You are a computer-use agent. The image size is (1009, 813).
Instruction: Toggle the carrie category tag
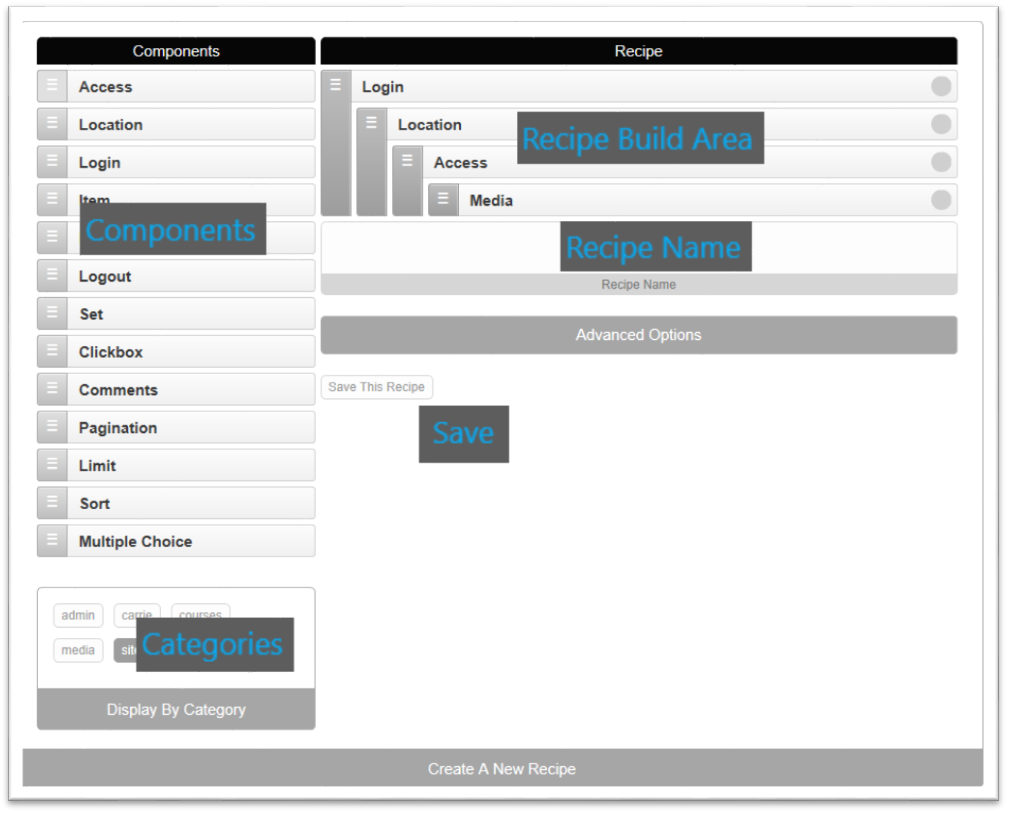(x=136, y=615)
